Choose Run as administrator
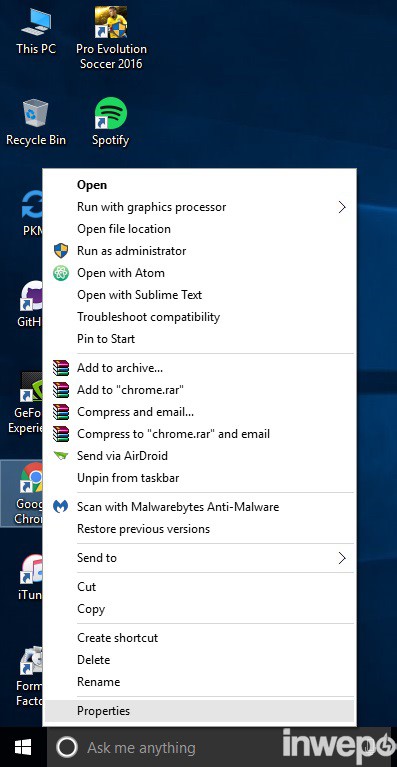Screen dimensions: 397x767 point(199,251)
